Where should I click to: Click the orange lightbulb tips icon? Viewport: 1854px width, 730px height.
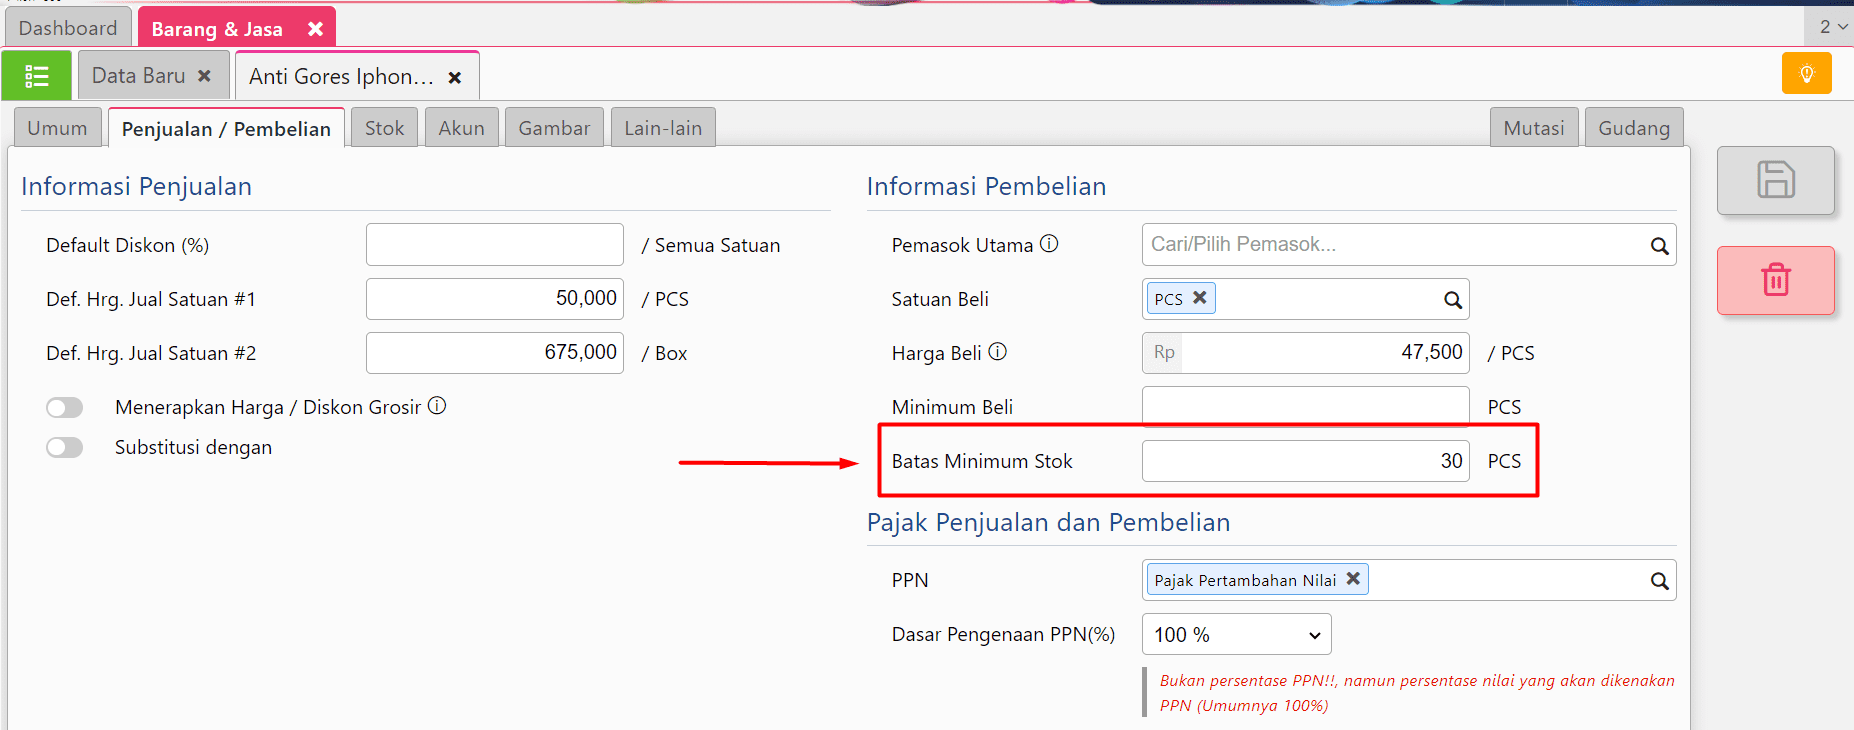1806,74
